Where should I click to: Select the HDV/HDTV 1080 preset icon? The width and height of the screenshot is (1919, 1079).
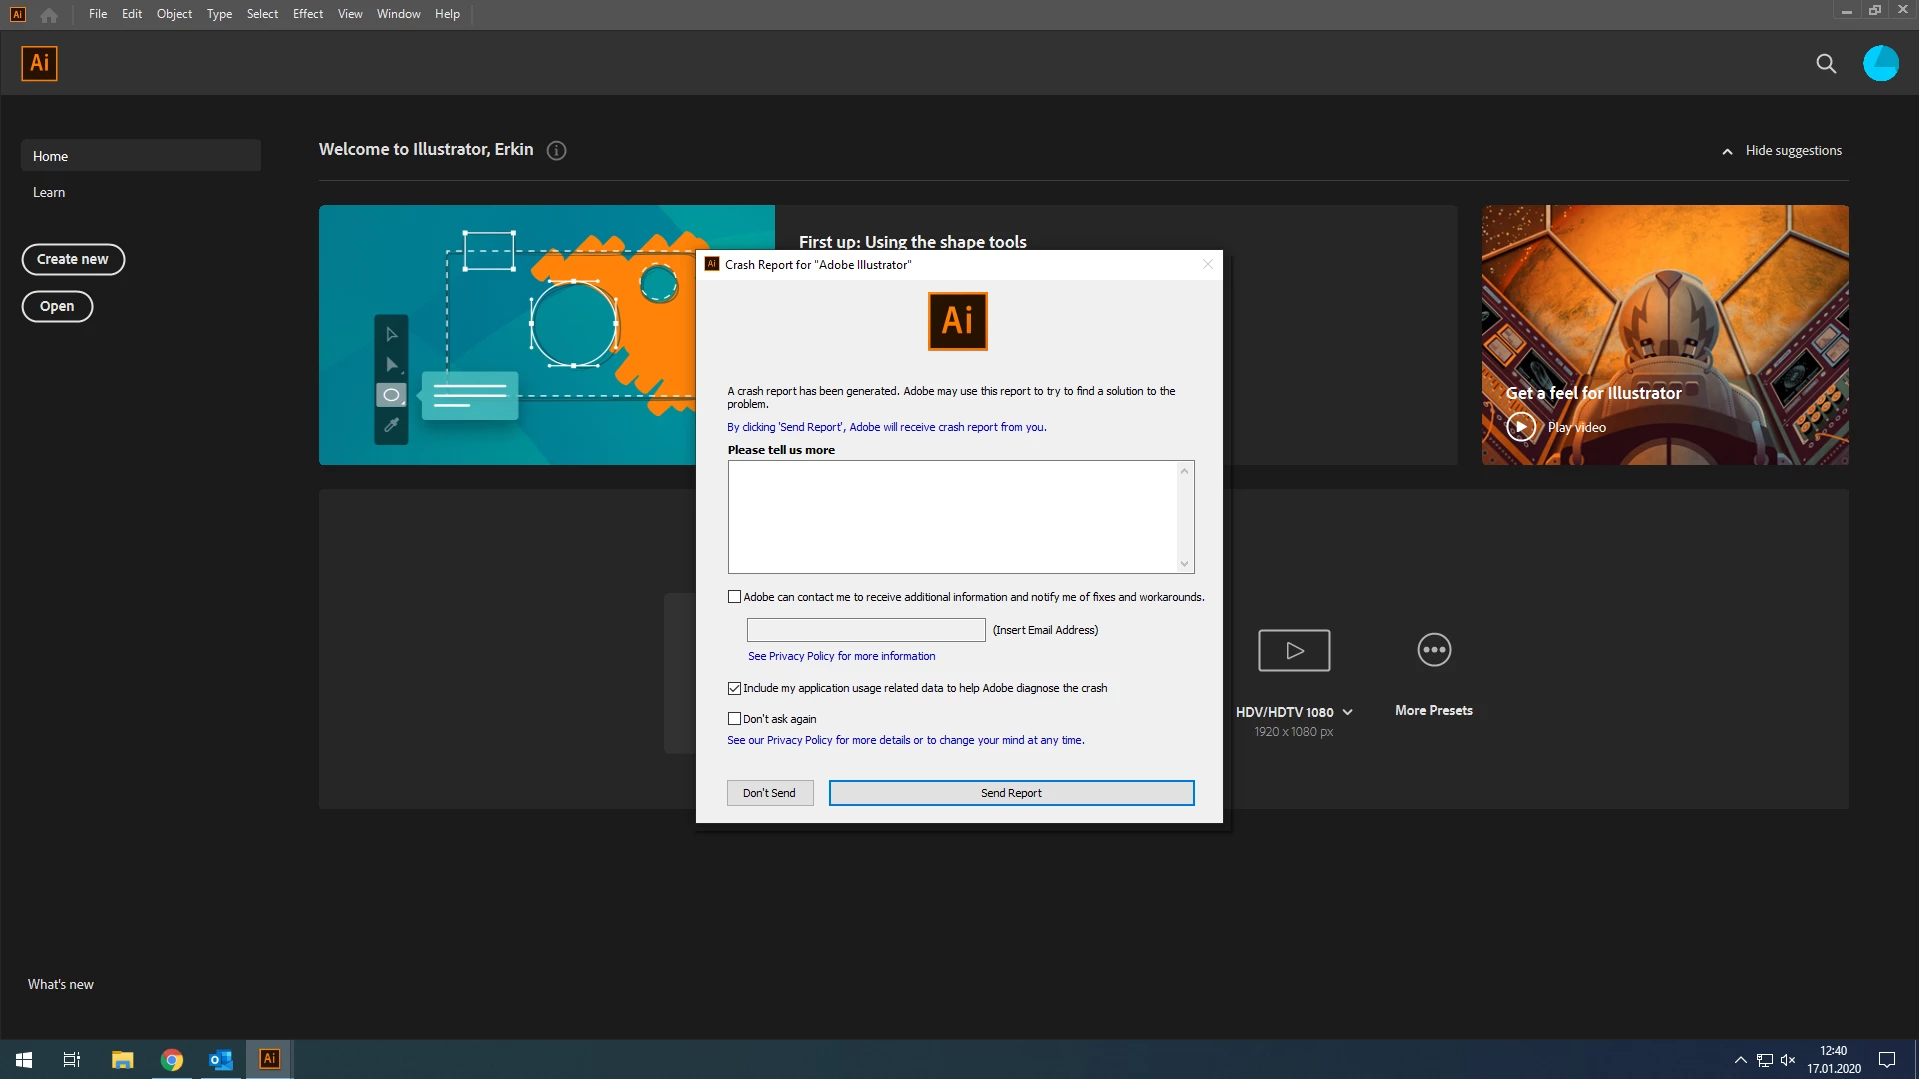pos(1294,650)
